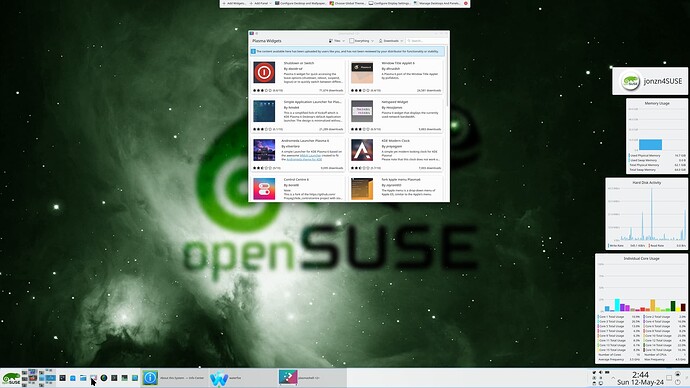Click the KDE Modern Clock title
This screenshot has width=690, height=388.
[395, 141]
